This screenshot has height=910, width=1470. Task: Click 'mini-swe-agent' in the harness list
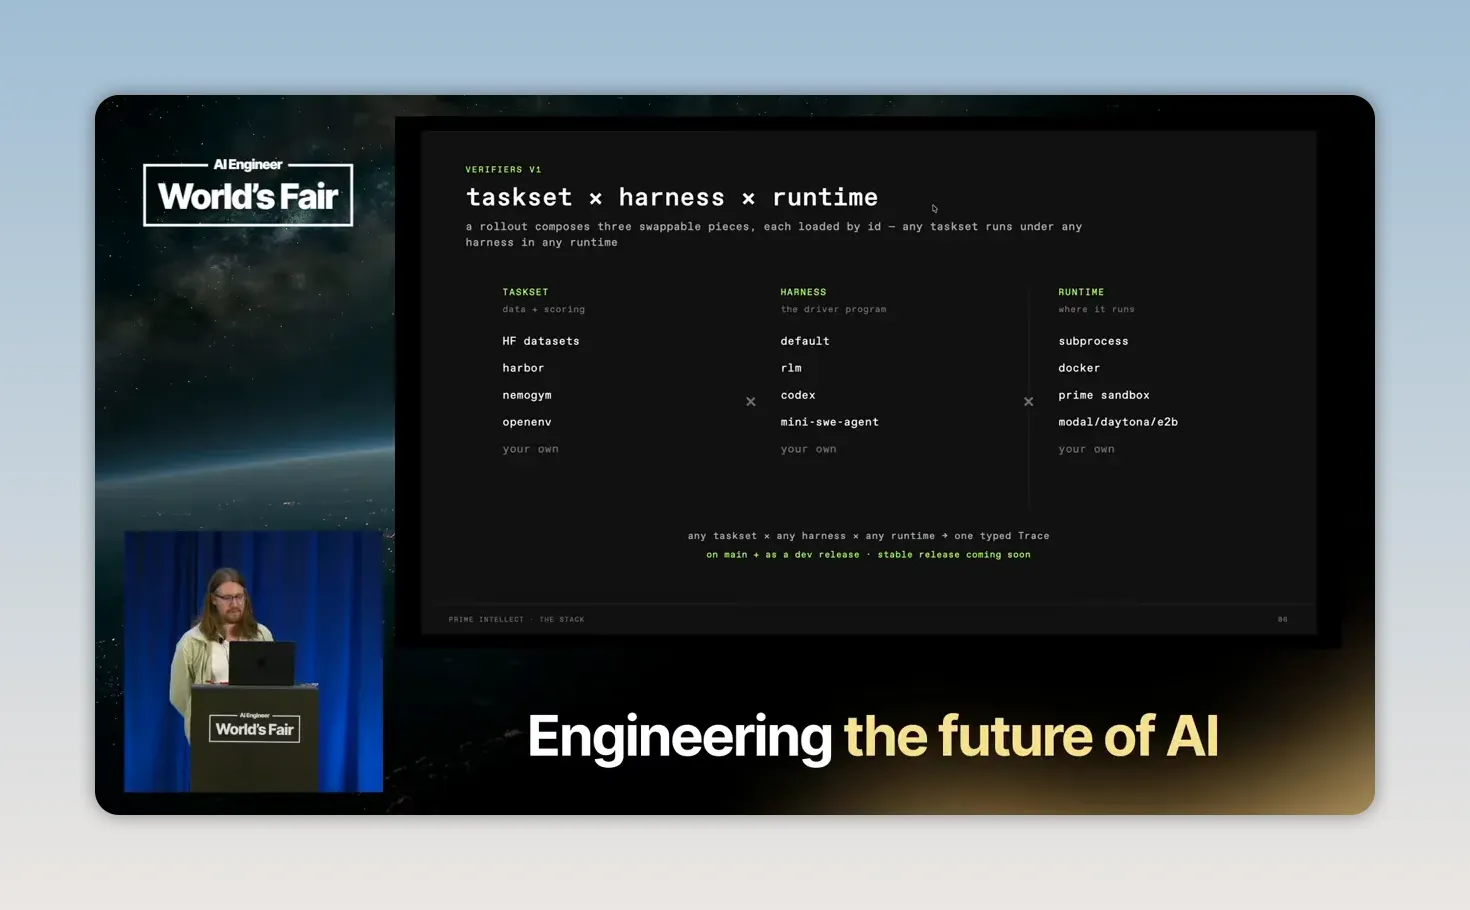829,422
